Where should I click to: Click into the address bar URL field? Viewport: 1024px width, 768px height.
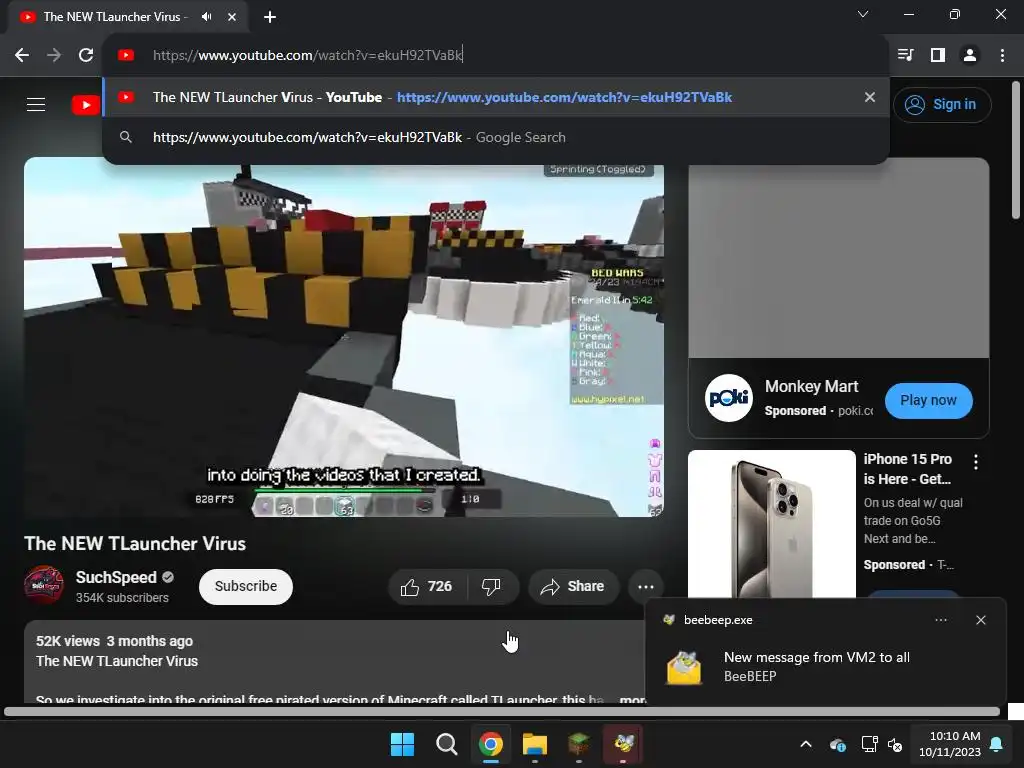tap(496, 56)
